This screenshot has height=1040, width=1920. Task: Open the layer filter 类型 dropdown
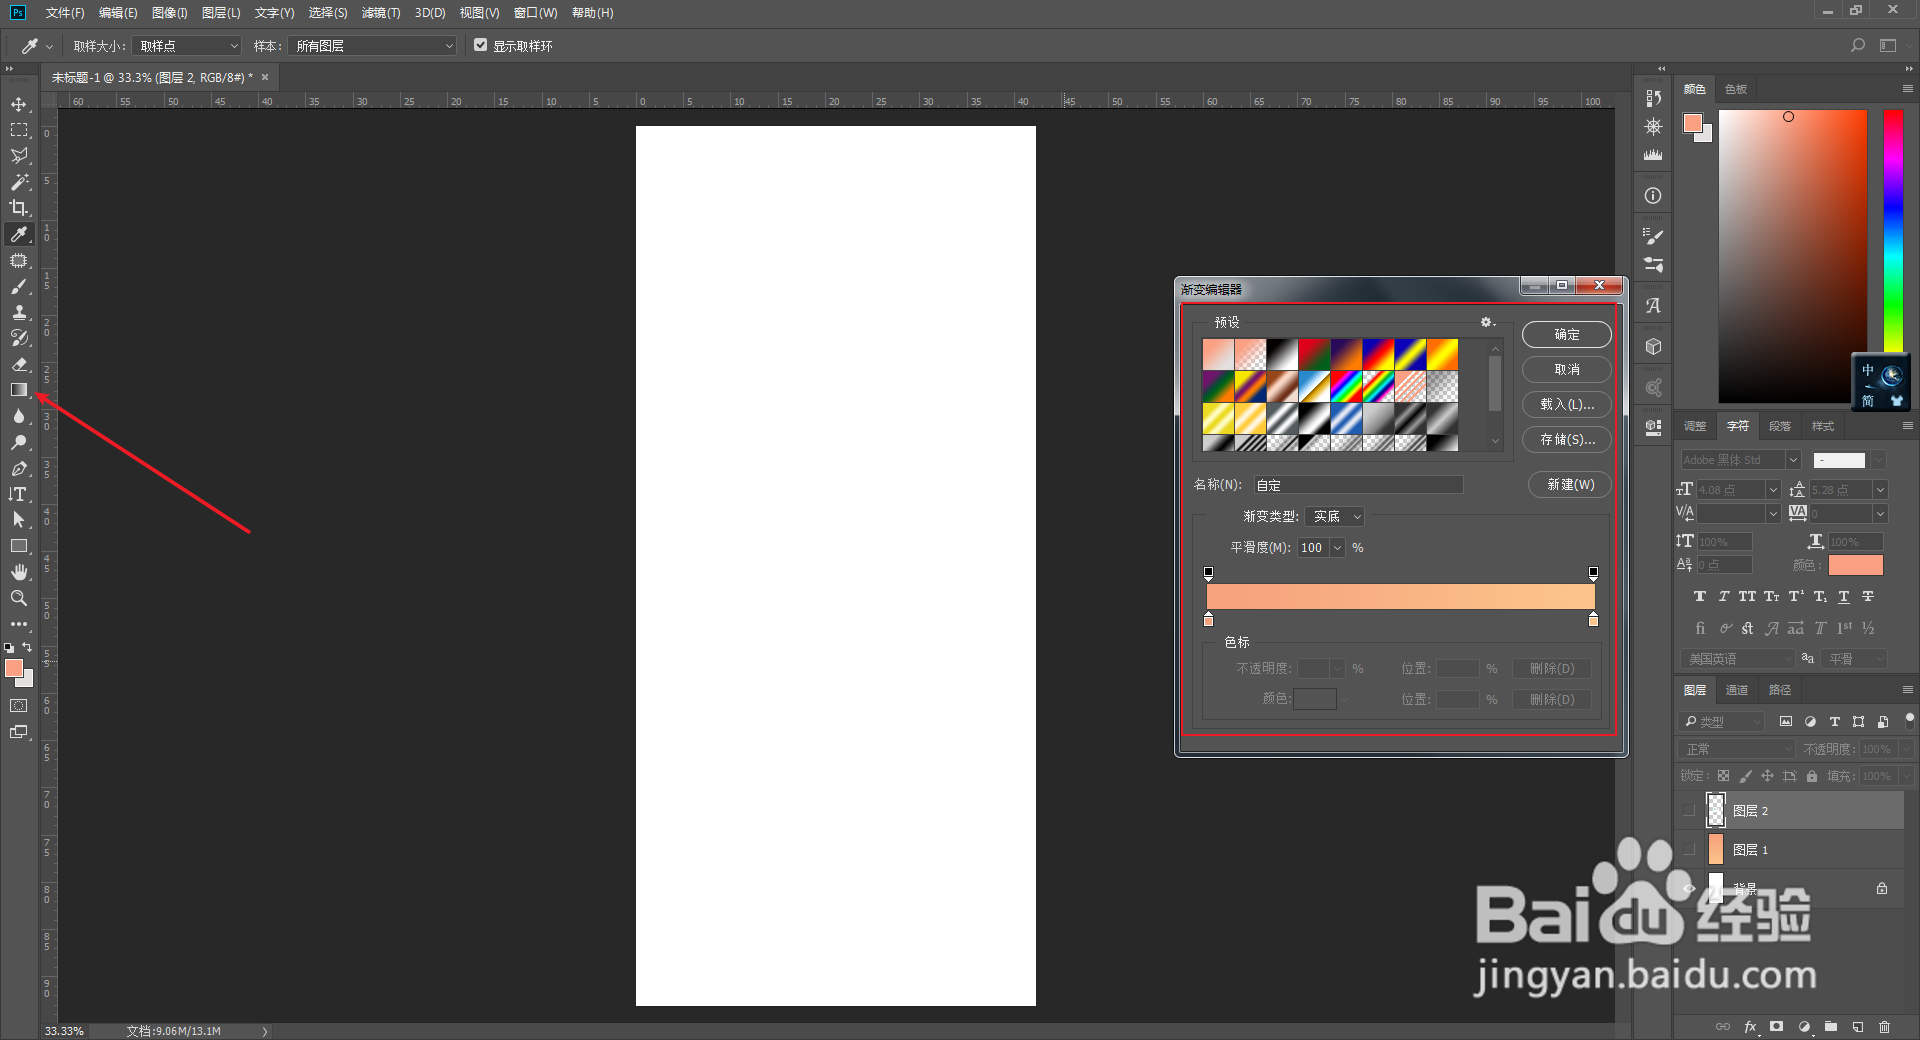point(1722,721)
